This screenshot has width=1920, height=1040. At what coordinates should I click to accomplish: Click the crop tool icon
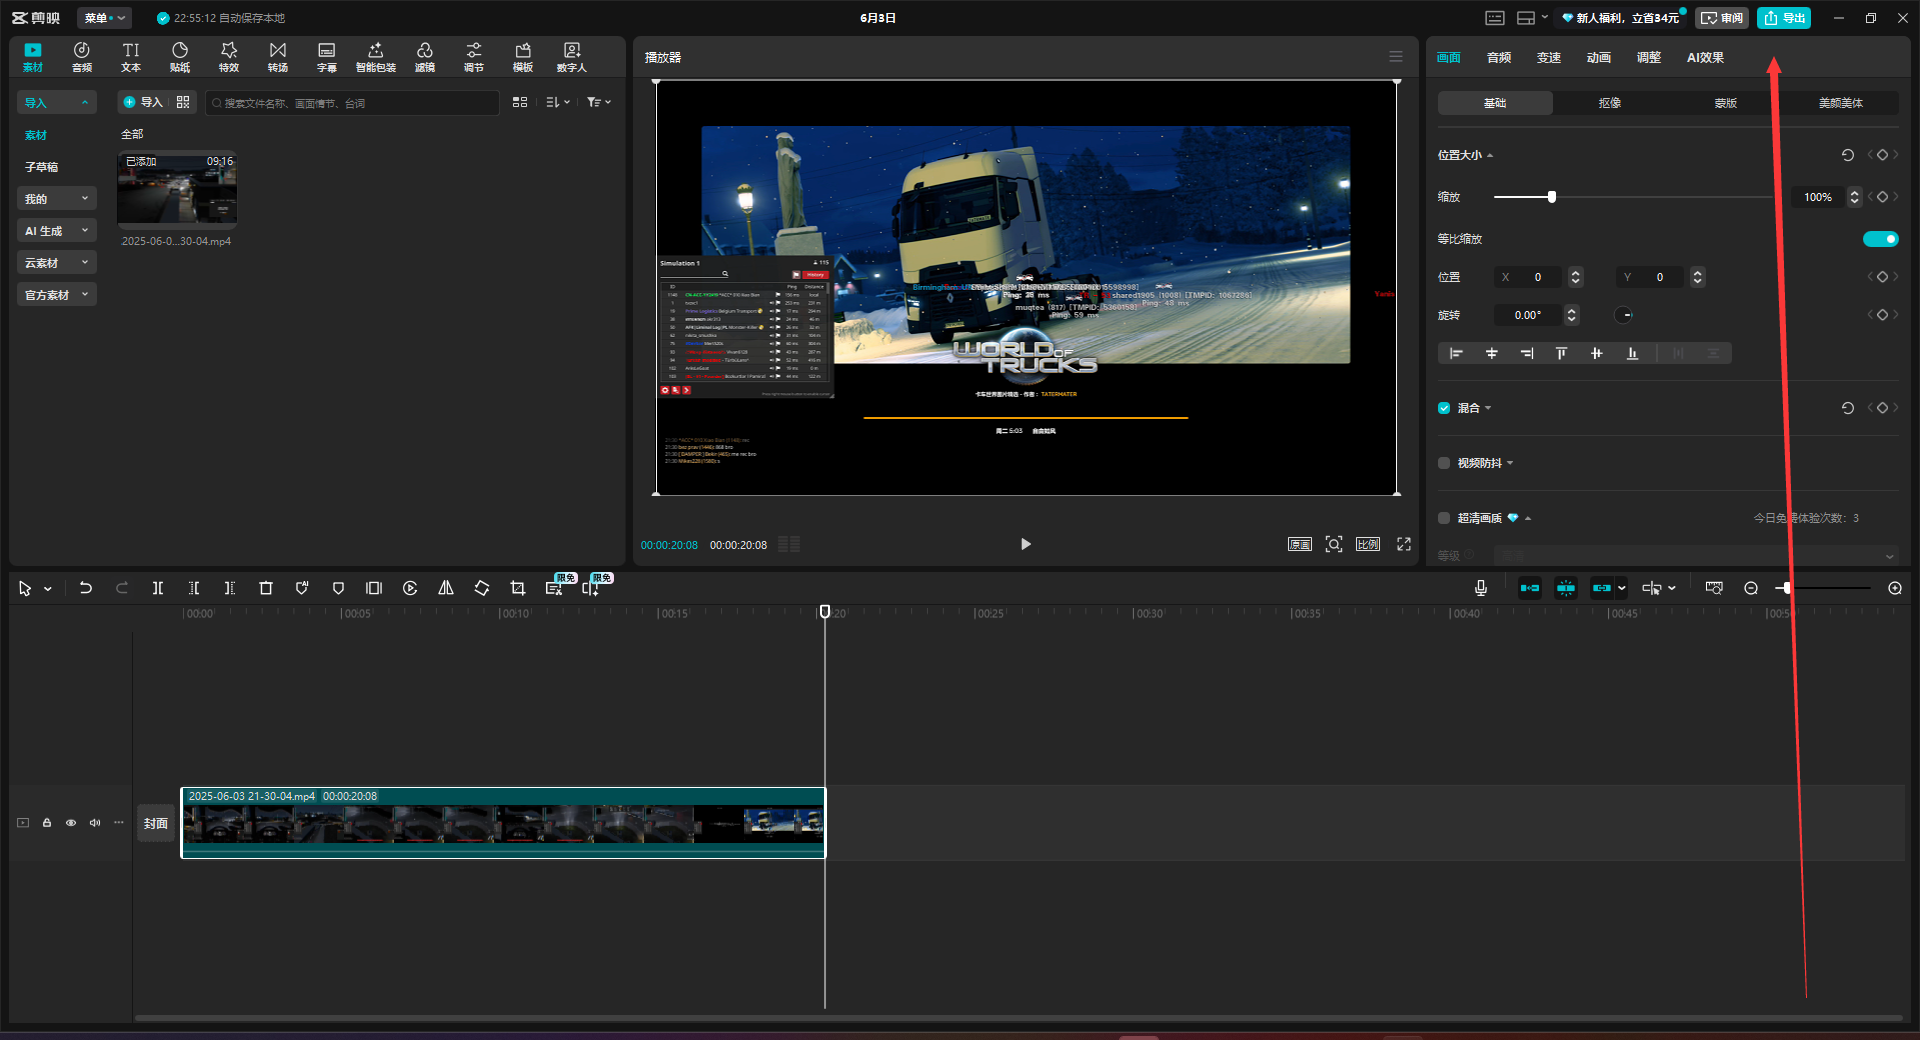518,588
